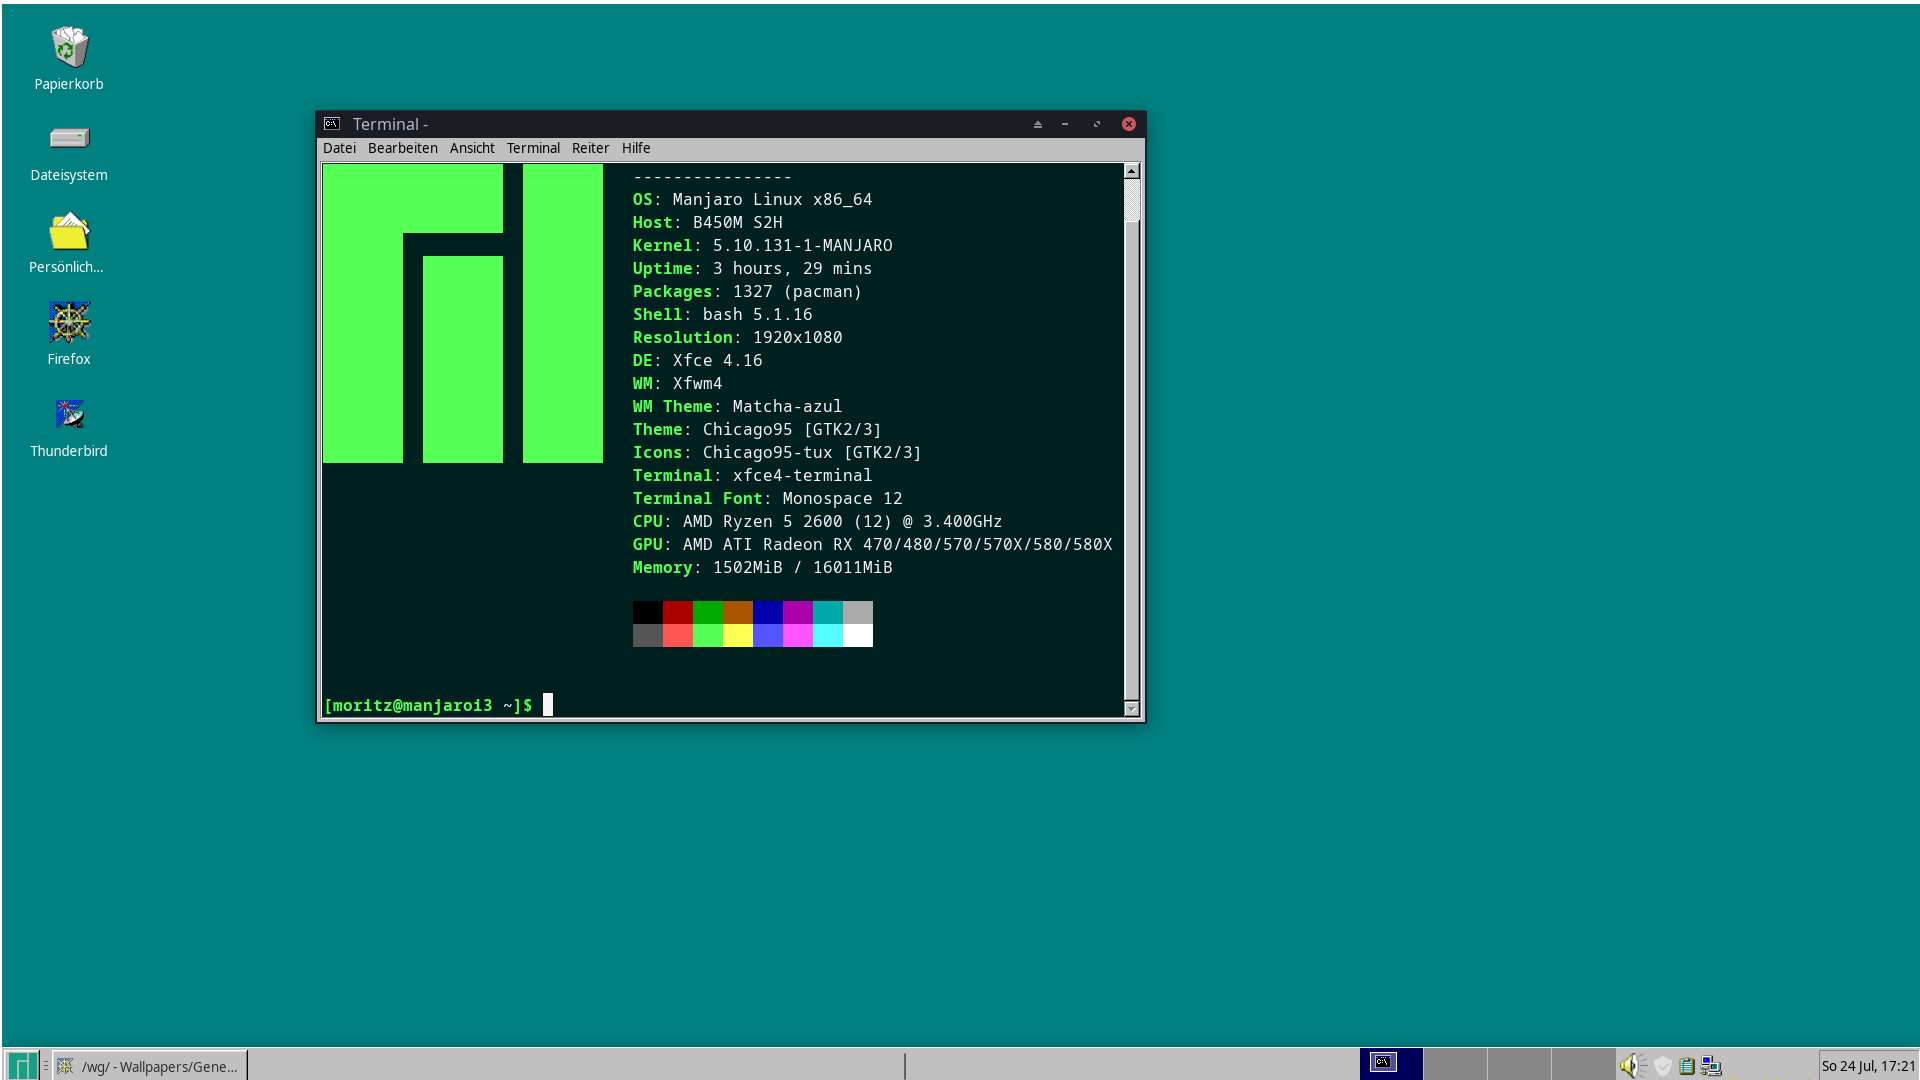Click the 'CPU: AMD Ryzen 5 2600' line

tap(817, 522)
